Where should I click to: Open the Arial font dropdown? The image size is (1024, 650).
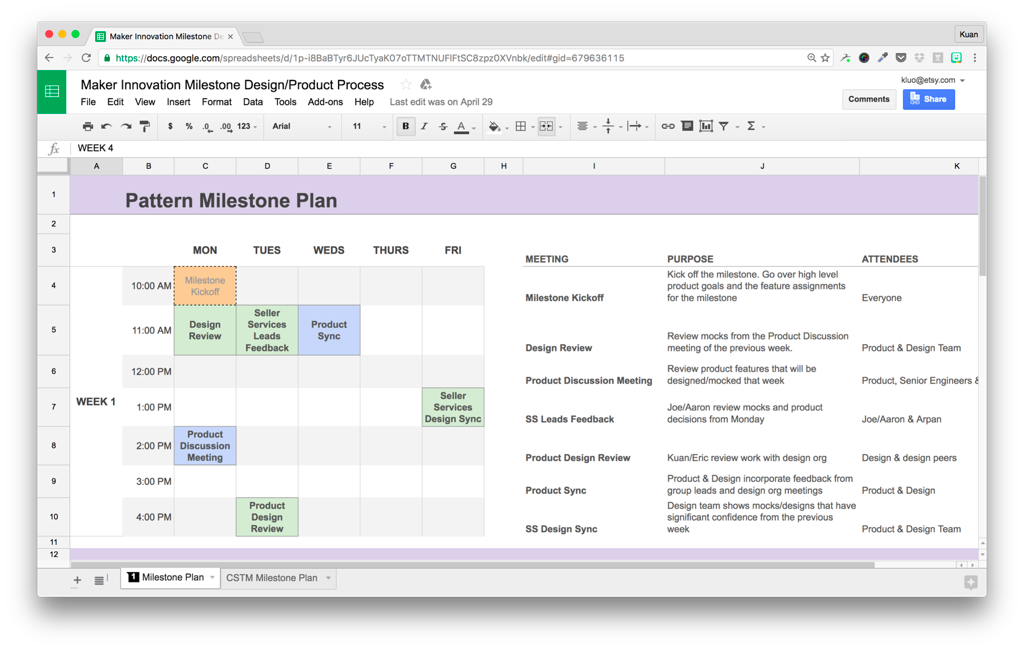tap(302, 126)
